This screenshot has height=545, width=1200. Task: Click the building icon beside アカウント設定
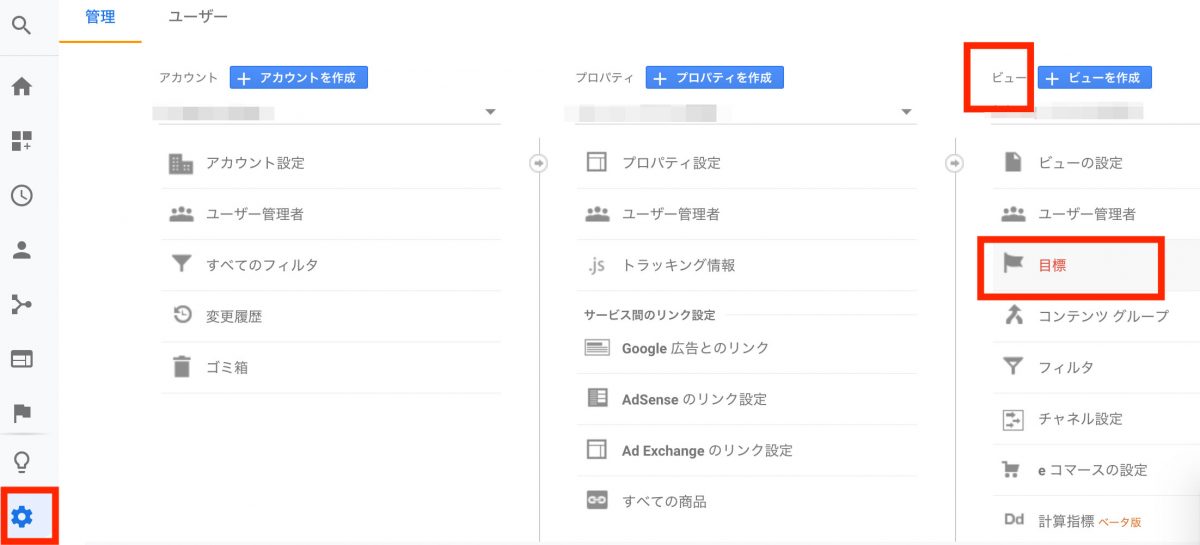[181, 163]
